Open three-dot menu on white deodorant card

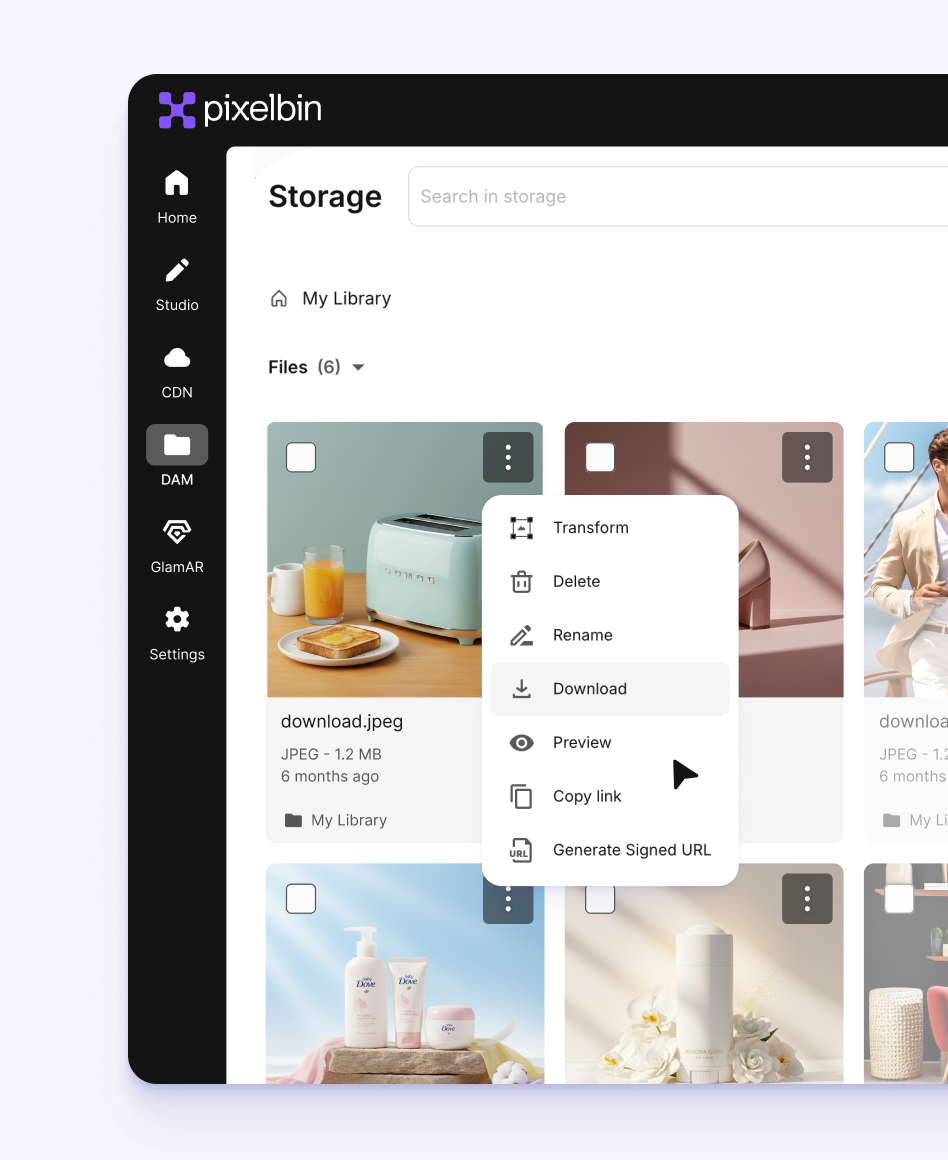pos(807,898)
